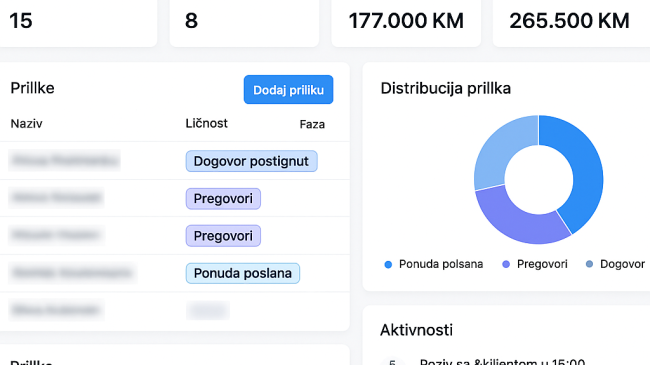650x365 pixels.
Task: Open the blurred name in Ponuda poslana row
Action: pyautogui.click(x=73, y=273)
